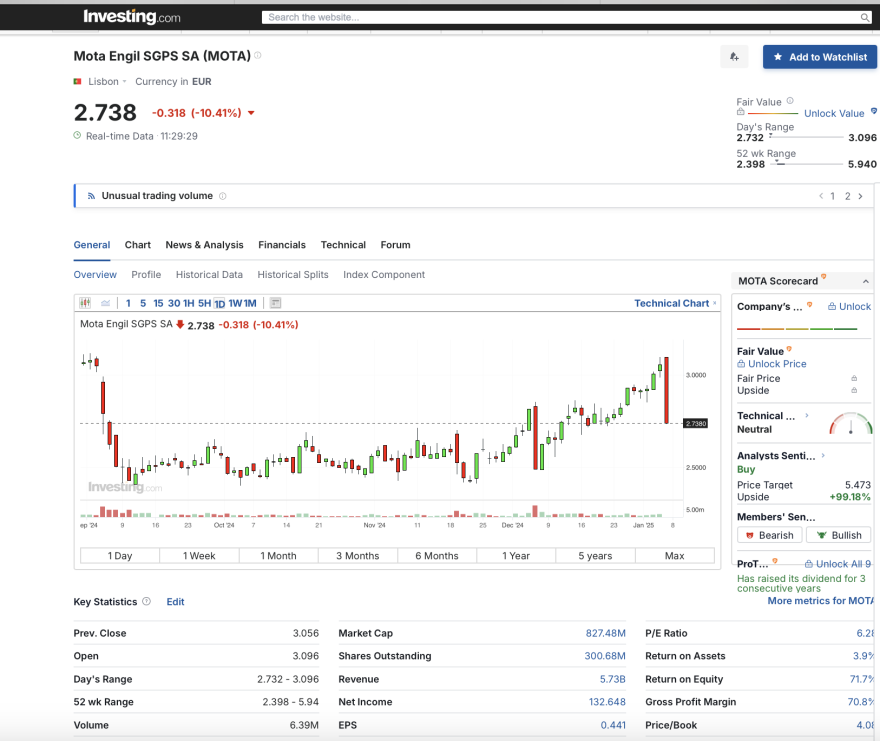
Task: Click the lock icon next to Fair Price
Action: (x=854, y=378)
